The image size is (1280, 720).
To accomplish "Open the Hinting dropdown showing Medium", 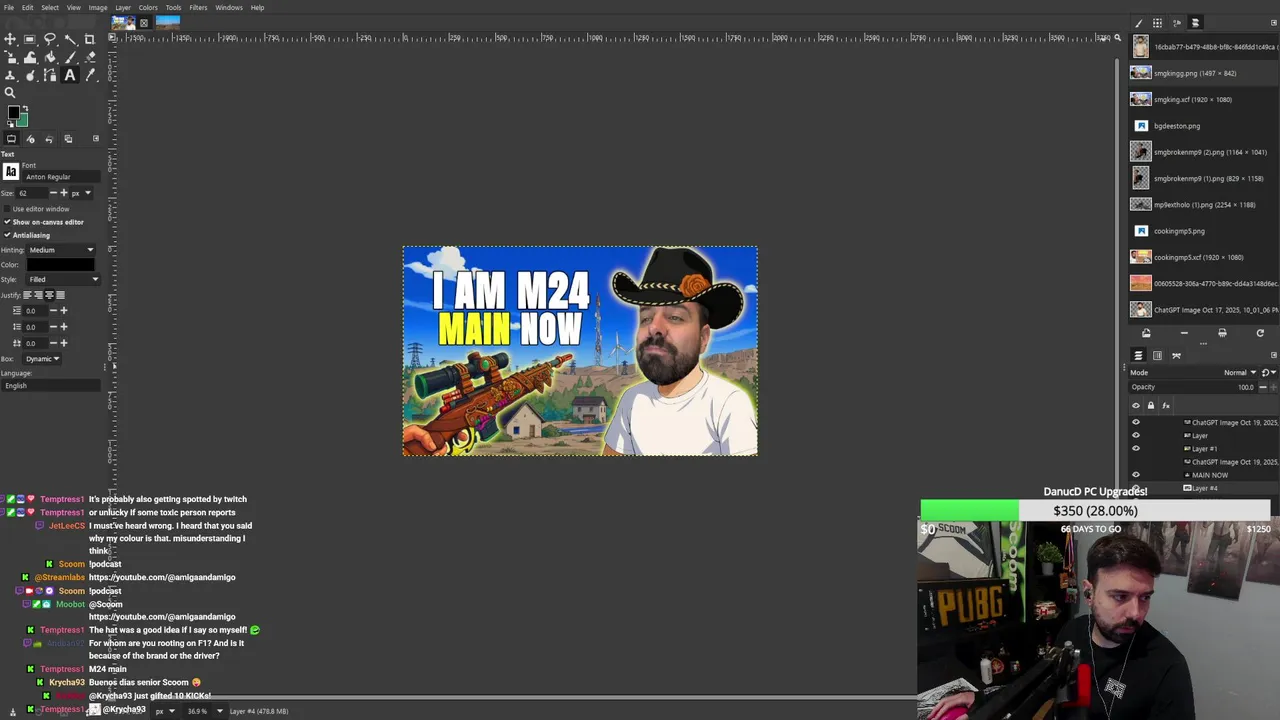I will pos(61,250).
